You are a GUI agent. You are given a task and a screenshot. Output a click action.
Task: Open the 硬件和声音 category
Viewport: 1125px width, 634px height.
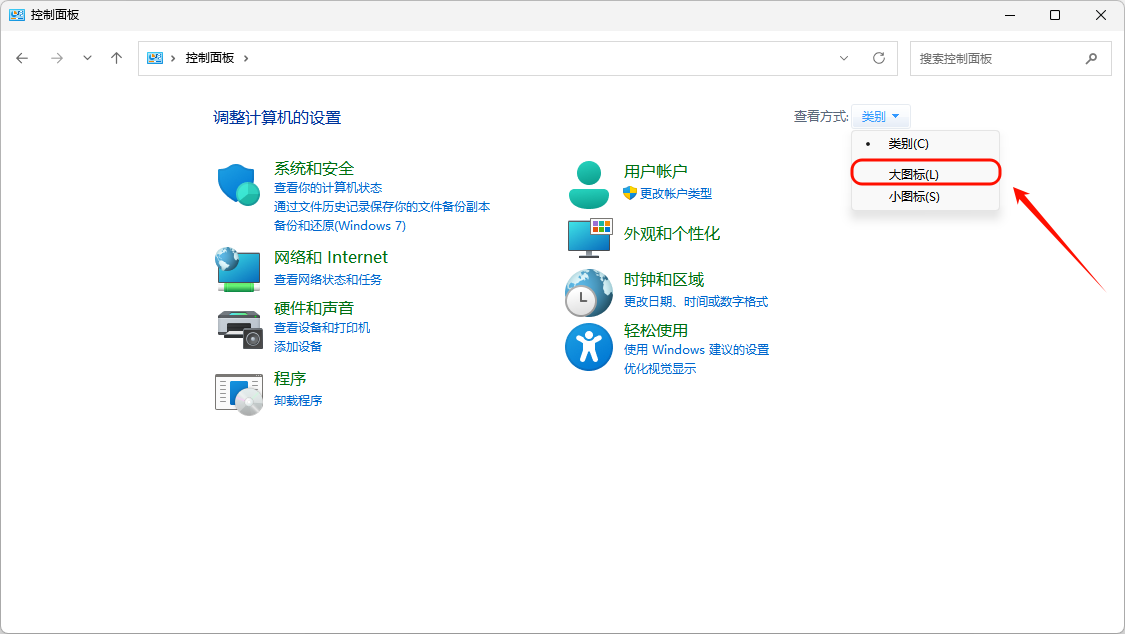[x=314, y=308]
